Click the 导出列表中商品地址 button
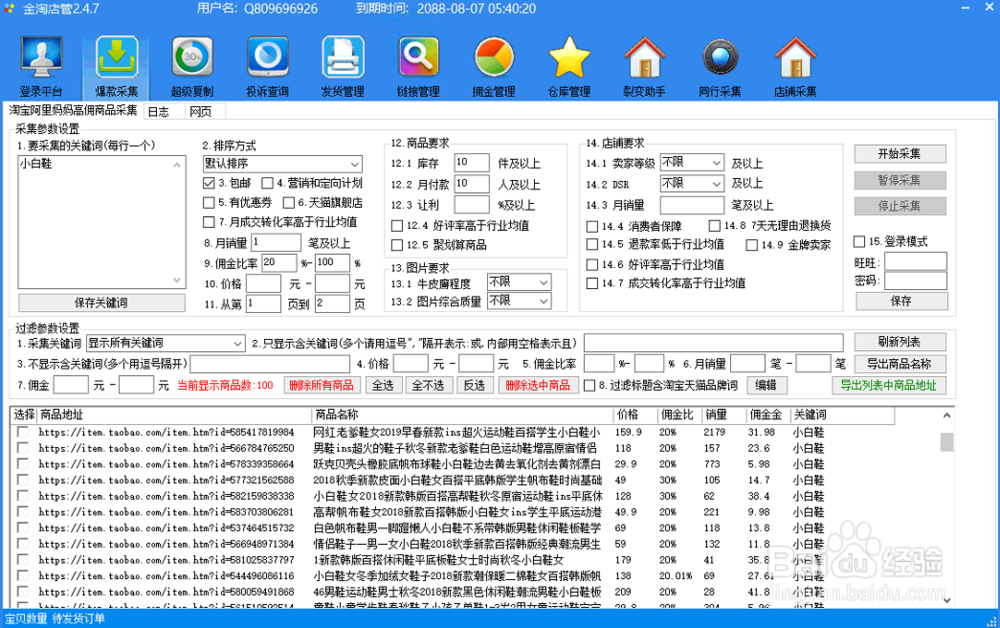This screenshot has height=628, width=1000. click(x=888, y=385)
